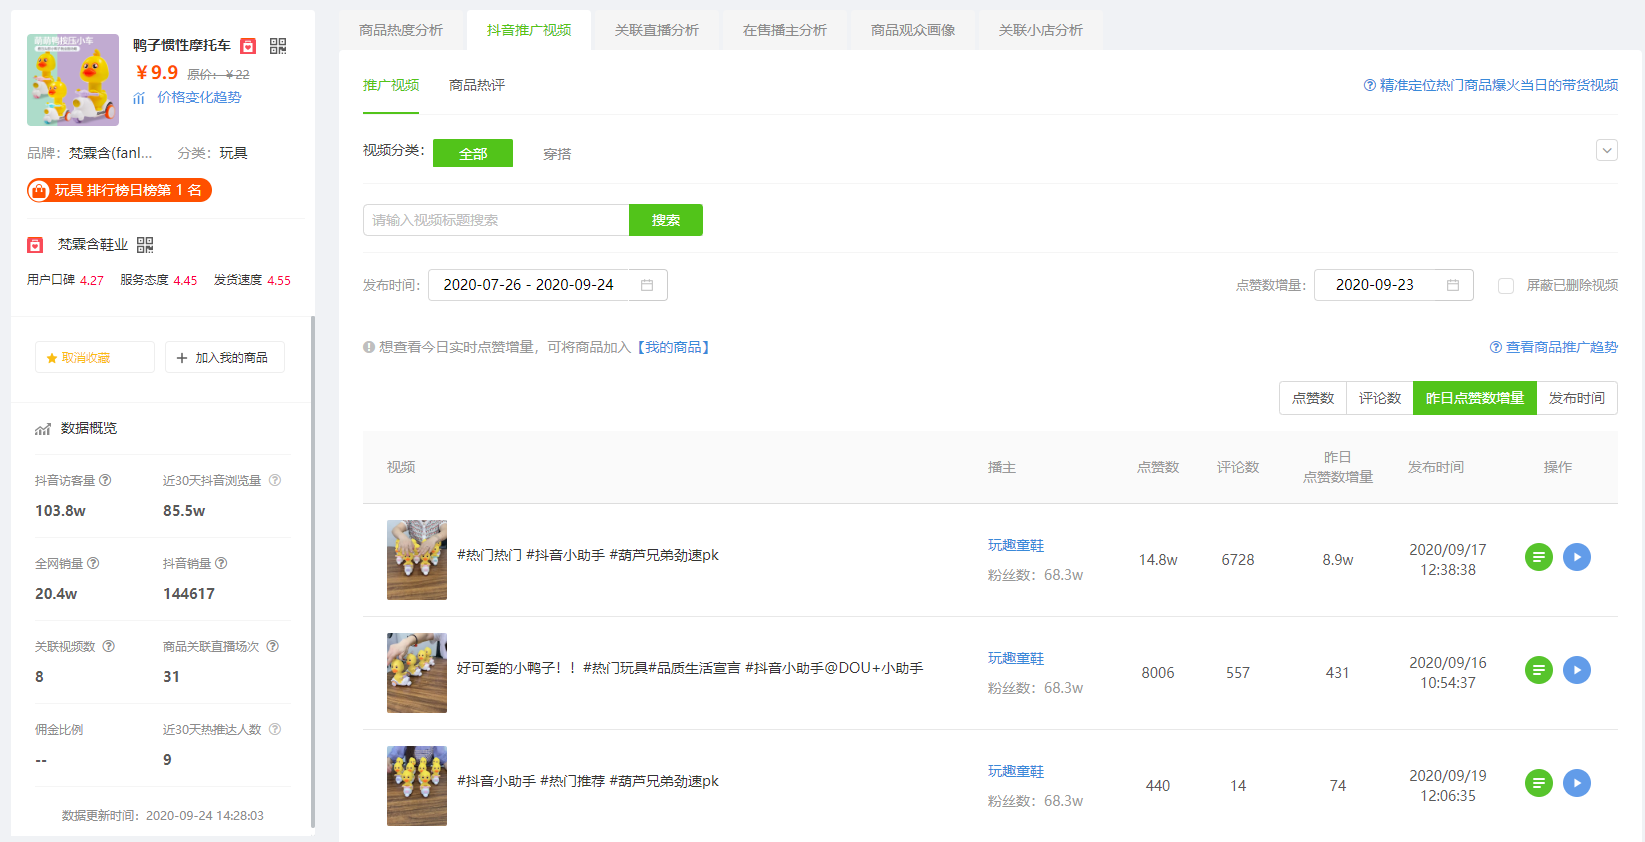Open 关联小店分析 tab
The width and height of the screenshot is (1645, 842).
coord(1041,30)
